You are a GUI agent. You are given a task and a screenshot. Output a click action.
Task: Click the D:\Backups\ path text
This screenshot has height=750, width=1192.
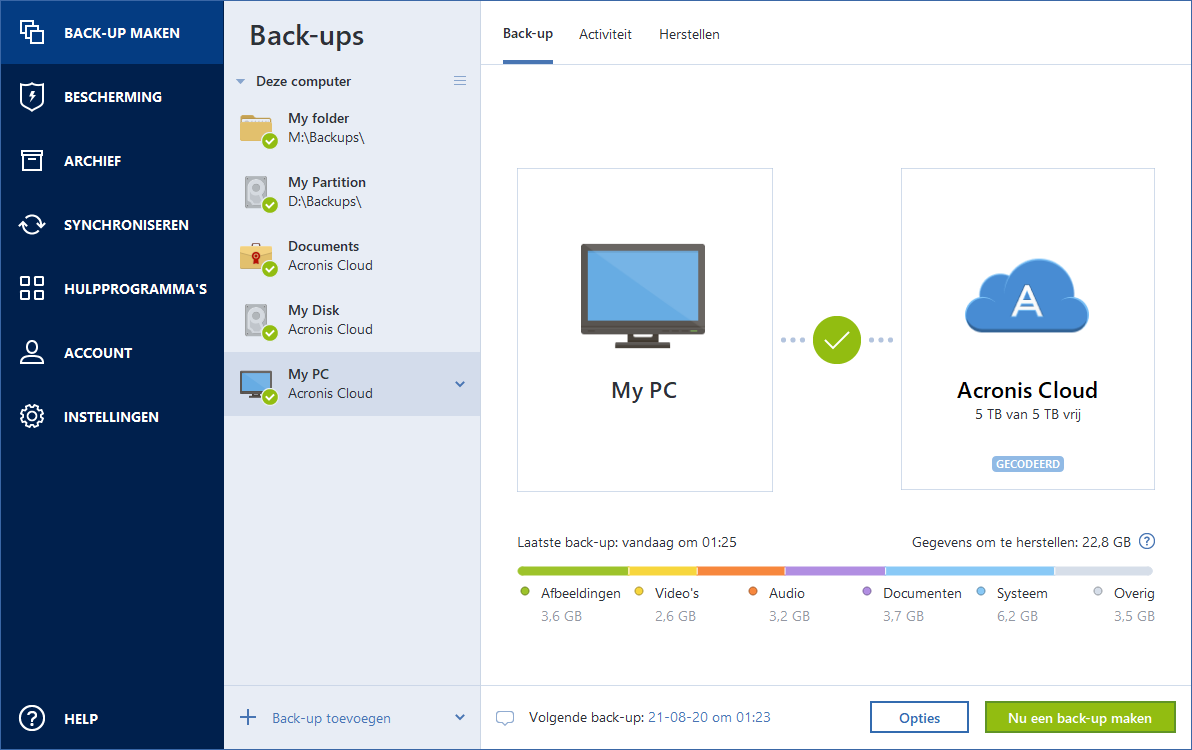[325, 201]
